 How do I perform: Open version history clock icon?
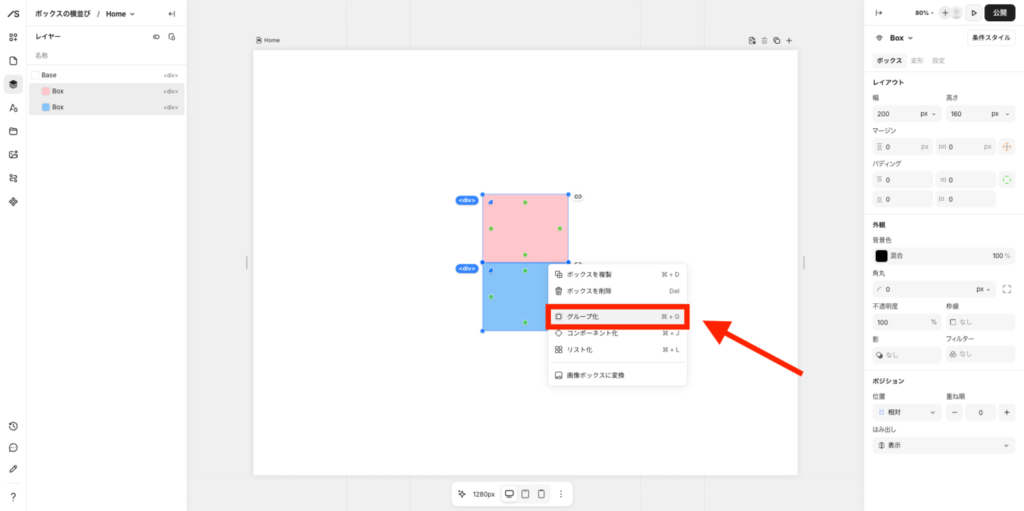click(13, 426)
